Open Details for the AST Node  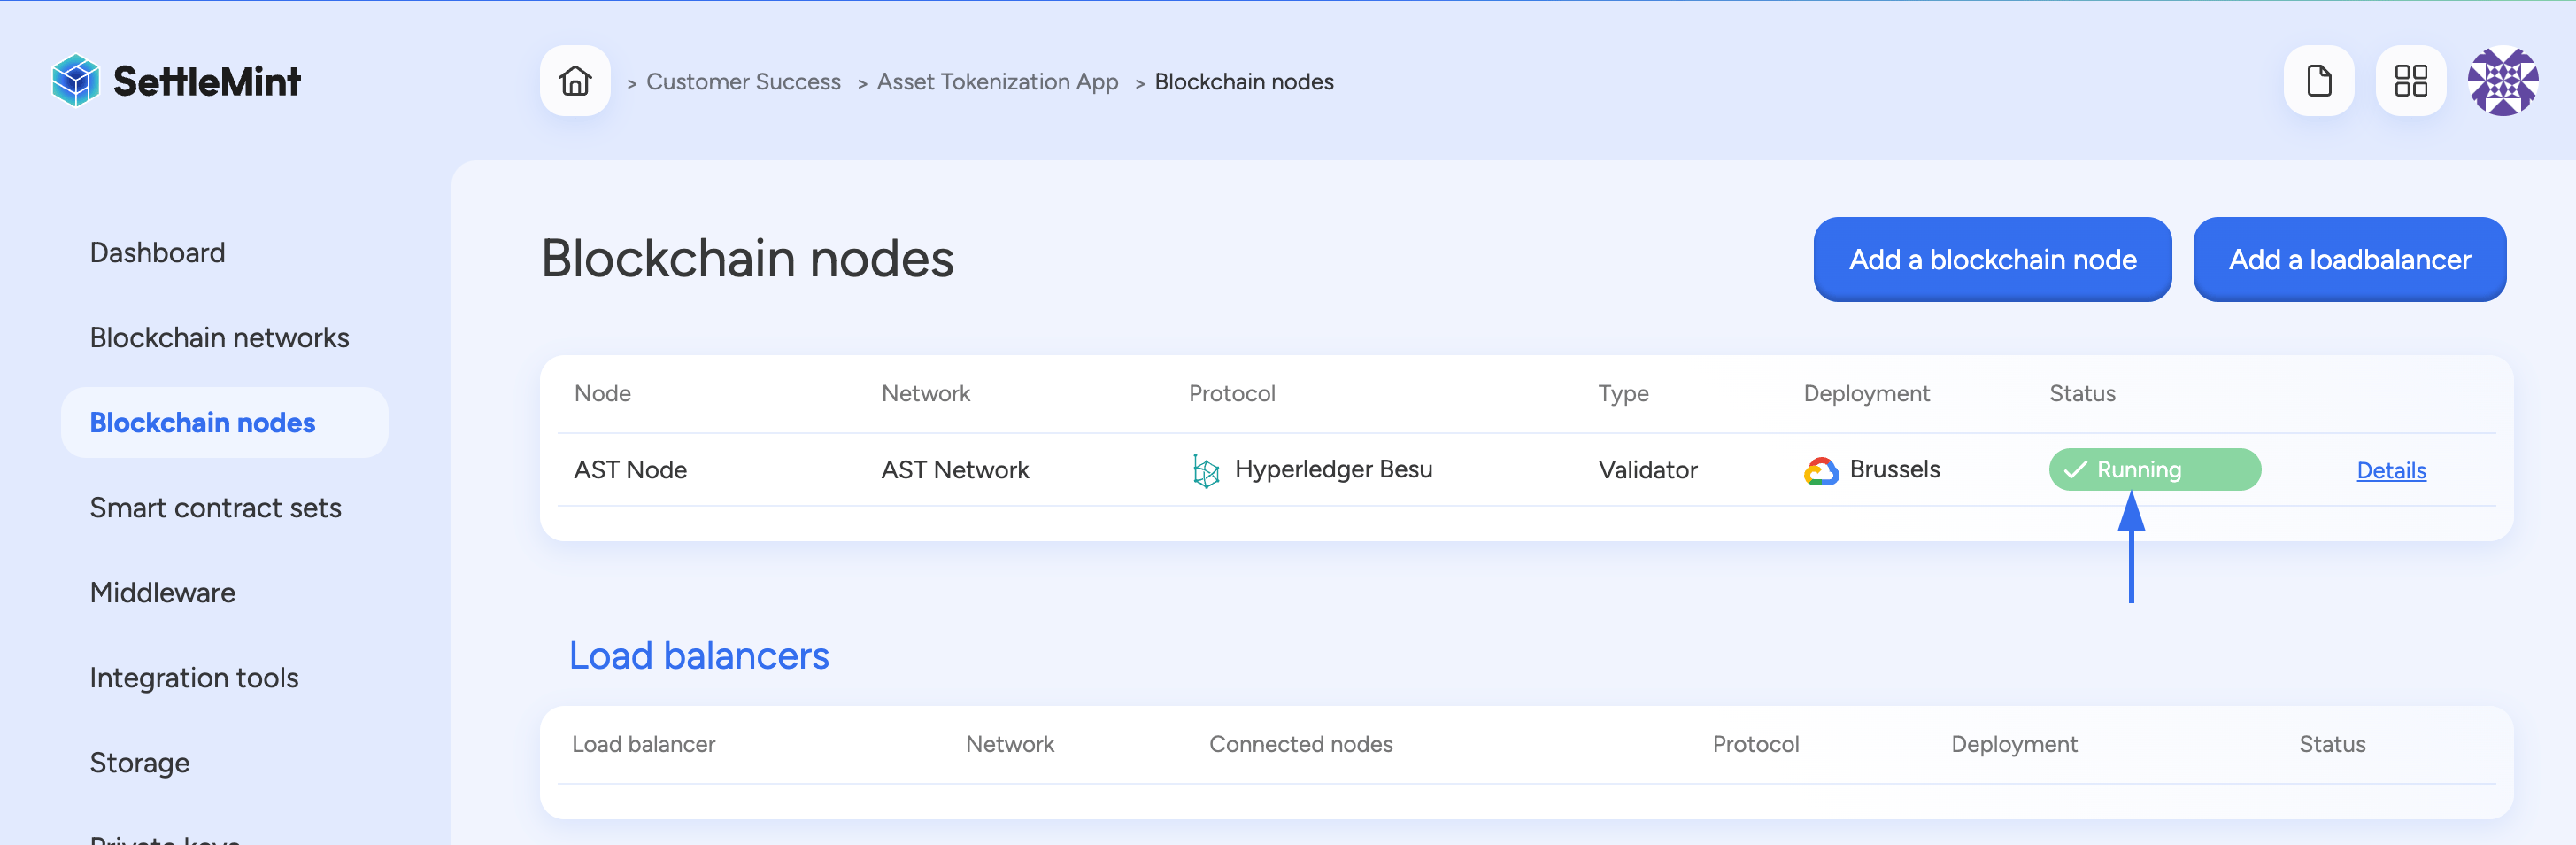click(2391, 470)
